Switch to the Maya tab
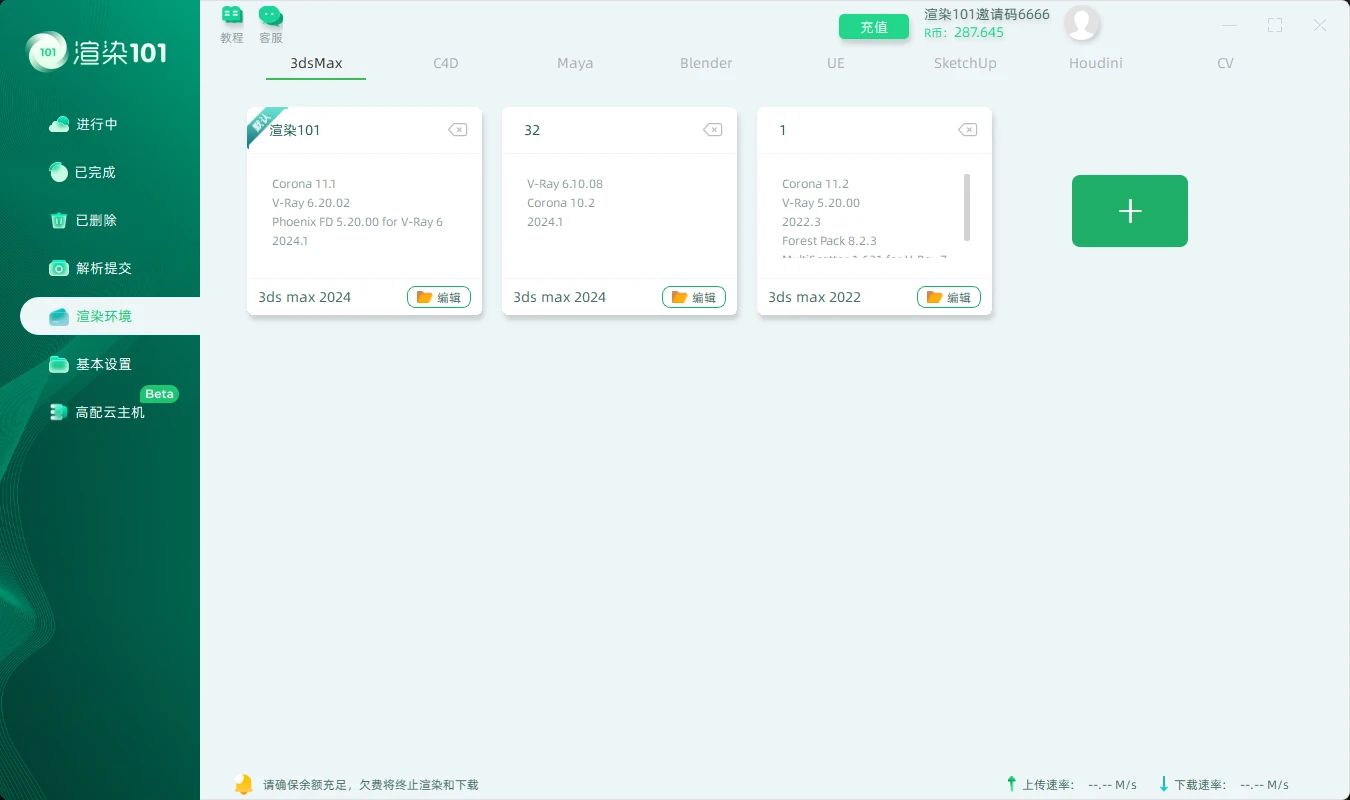This screenshot has width=1350, height=800. click(x=575, y=63)
